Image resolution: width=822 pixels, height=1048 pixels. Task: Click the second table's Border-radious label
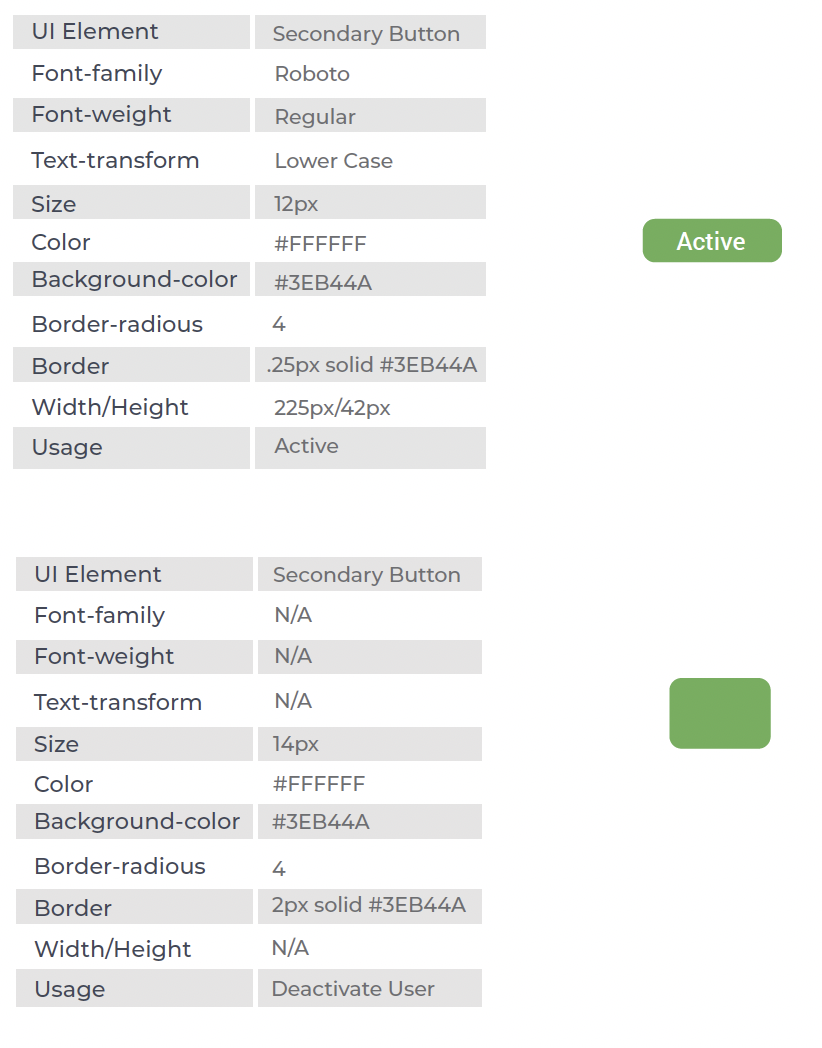click(x=120, y=866)
